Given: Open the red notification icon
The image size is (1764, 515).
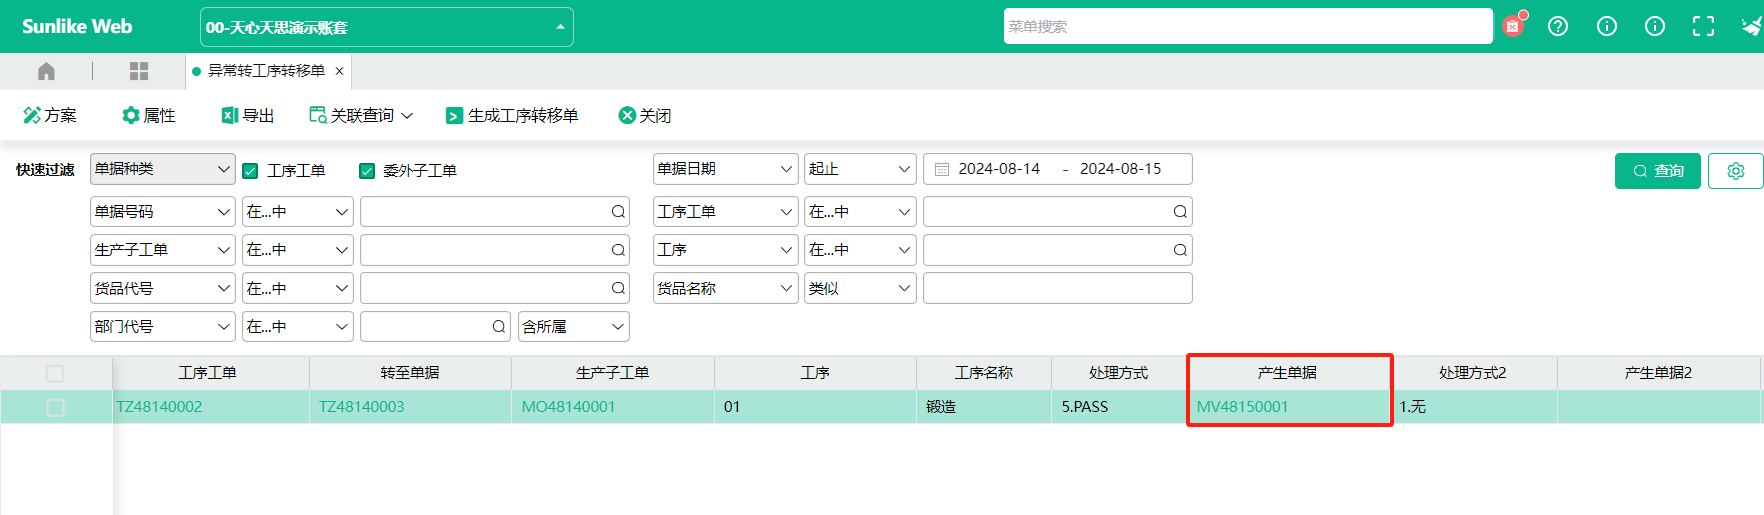Looking at the screenshot, I should (1514, 26).
